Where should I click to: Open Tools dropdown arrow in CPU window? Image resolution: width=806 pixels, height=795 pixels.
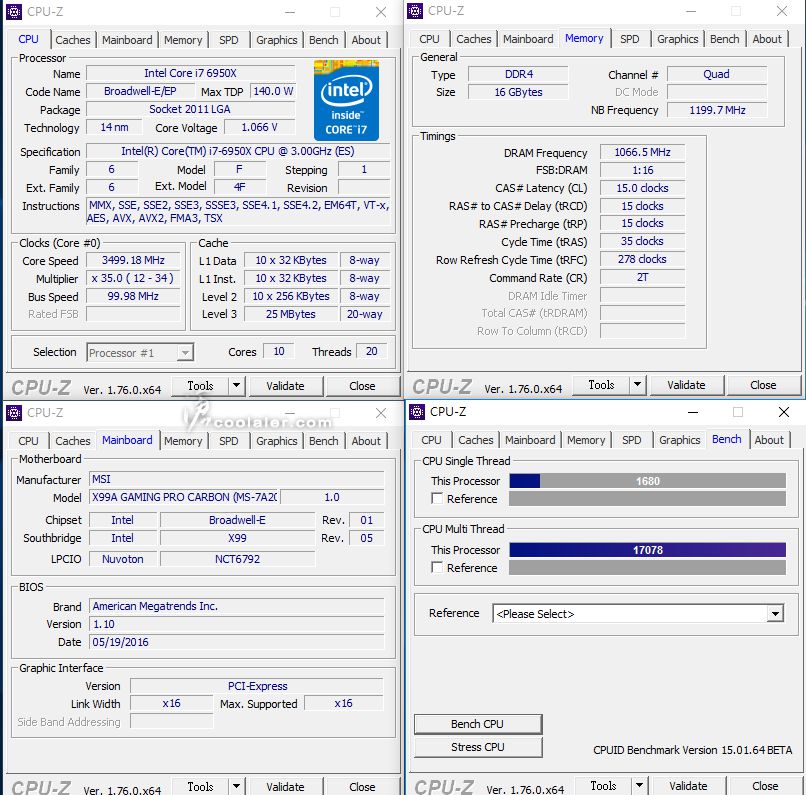pos(236,385)
